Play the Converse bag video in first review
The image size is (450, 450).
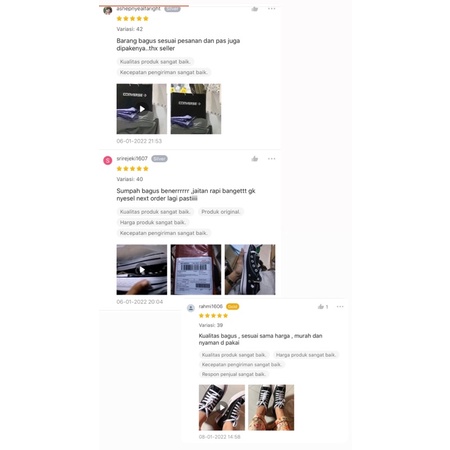point(142,109)
